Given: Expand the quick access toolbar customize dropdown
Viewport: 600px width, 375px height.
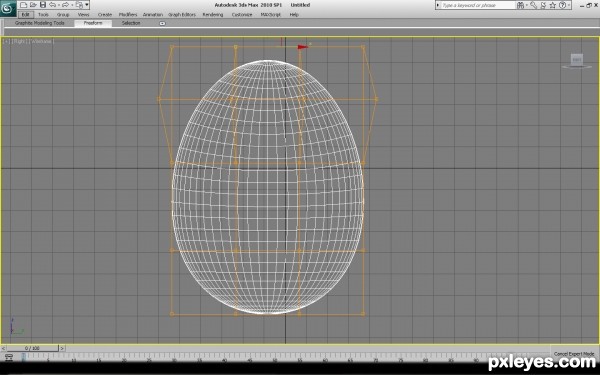Looking at the screenshot, I should click(87, 5).
